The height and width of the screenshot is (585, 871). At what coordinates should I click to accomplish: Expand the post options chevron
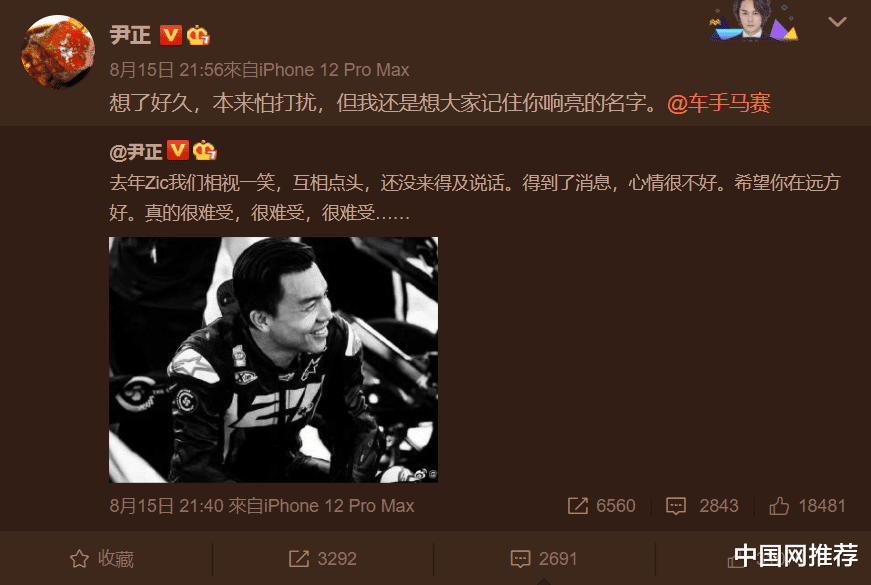837,22
